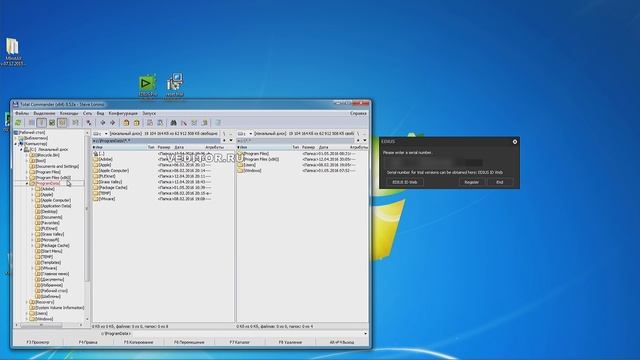Select Grass Valley folder in left file panel
The image size is (640, 360).
pyautogui.click(x=110, y=182)
